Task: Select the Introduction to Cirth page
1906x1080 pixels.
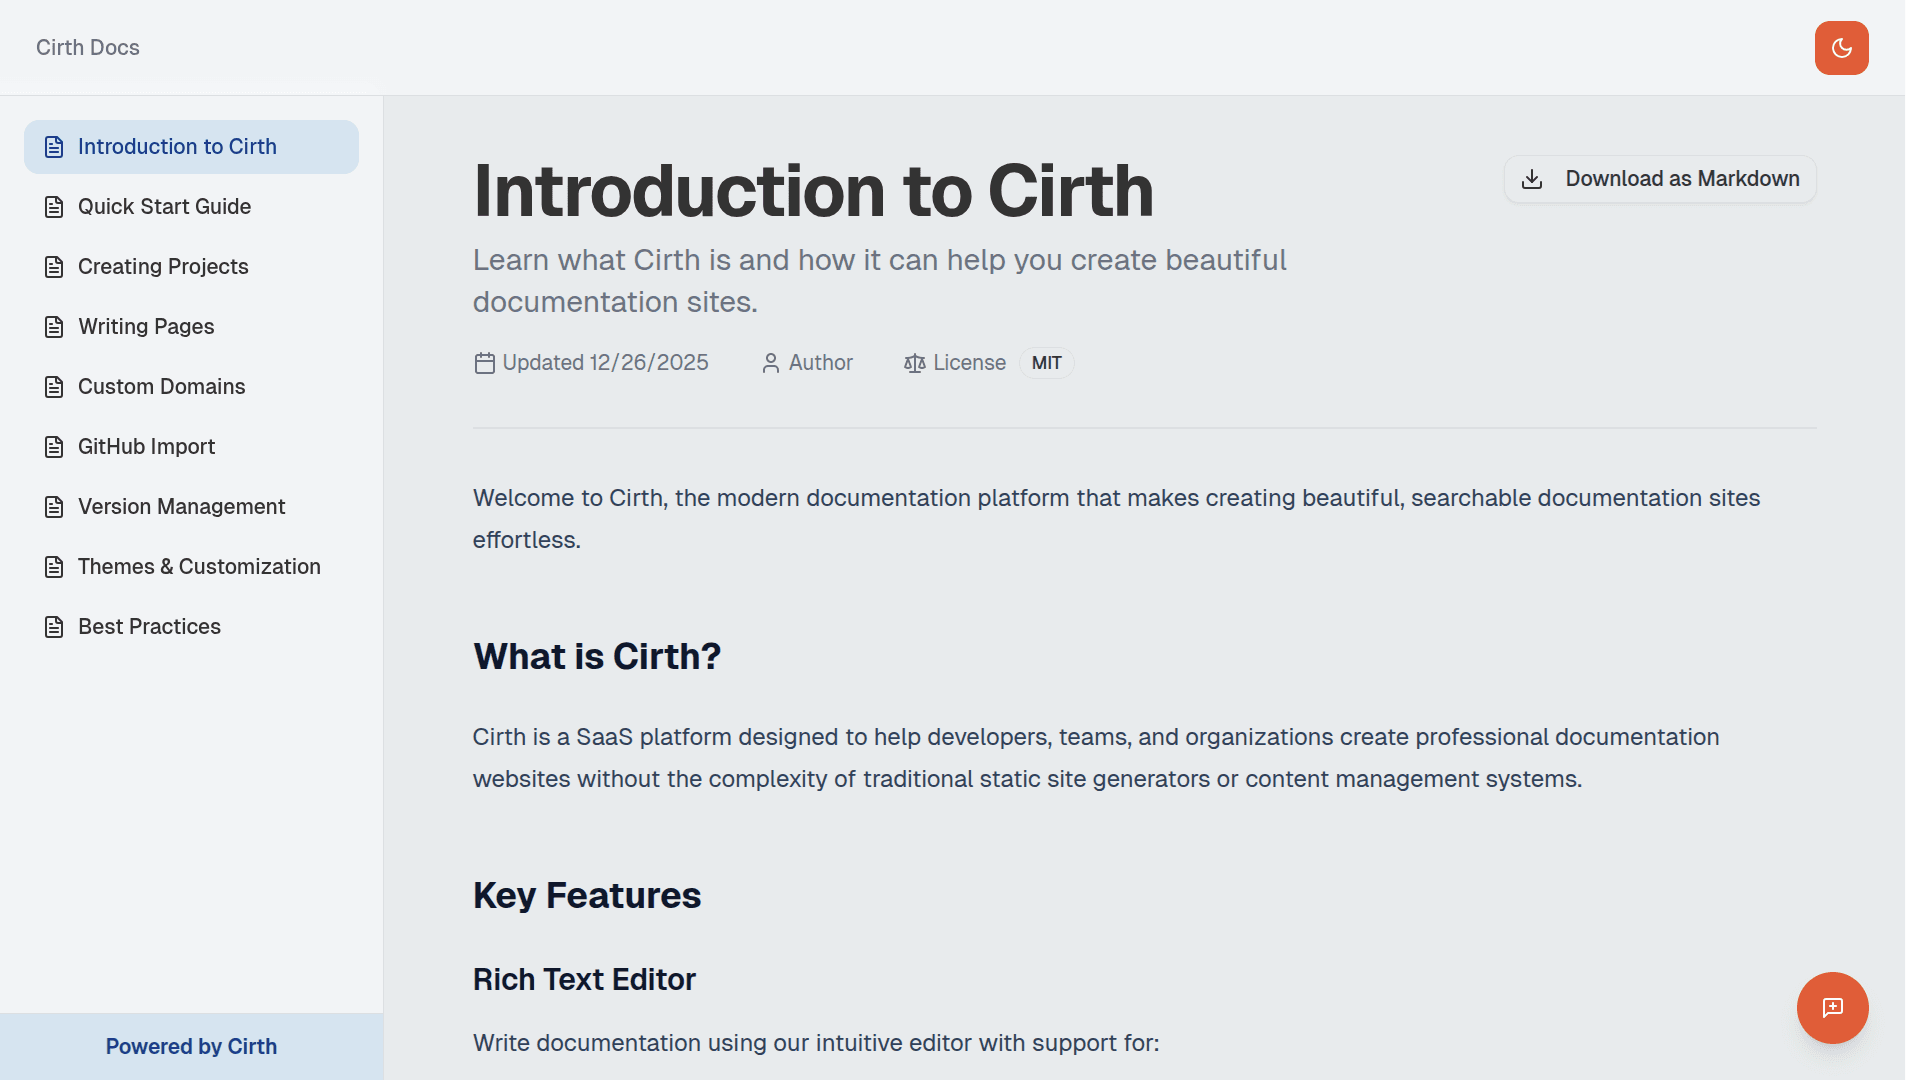Action: coord(178,146)
